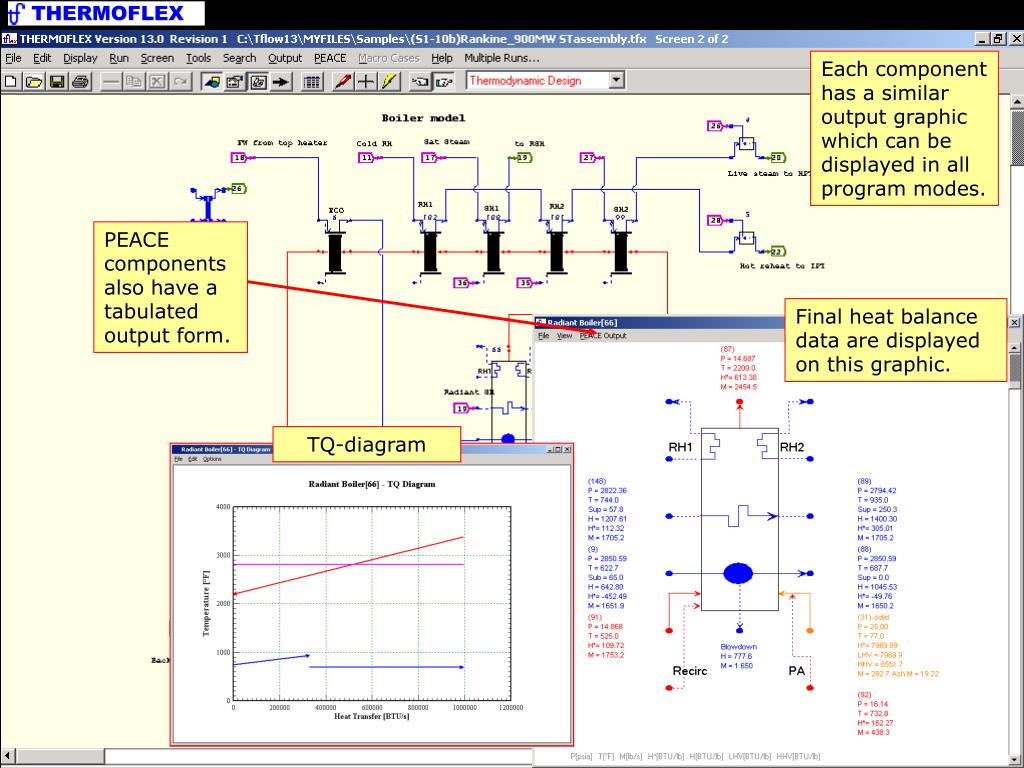Click the blue drum in the Radiant Boiler graphic

point(738,573)
